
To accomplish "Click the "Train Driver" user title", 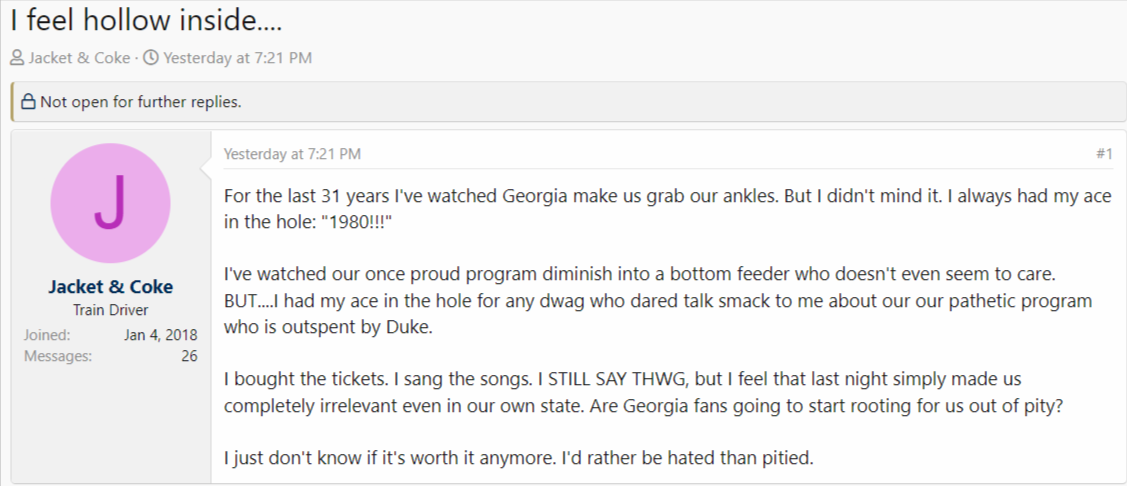I will (x=110, y=310).
